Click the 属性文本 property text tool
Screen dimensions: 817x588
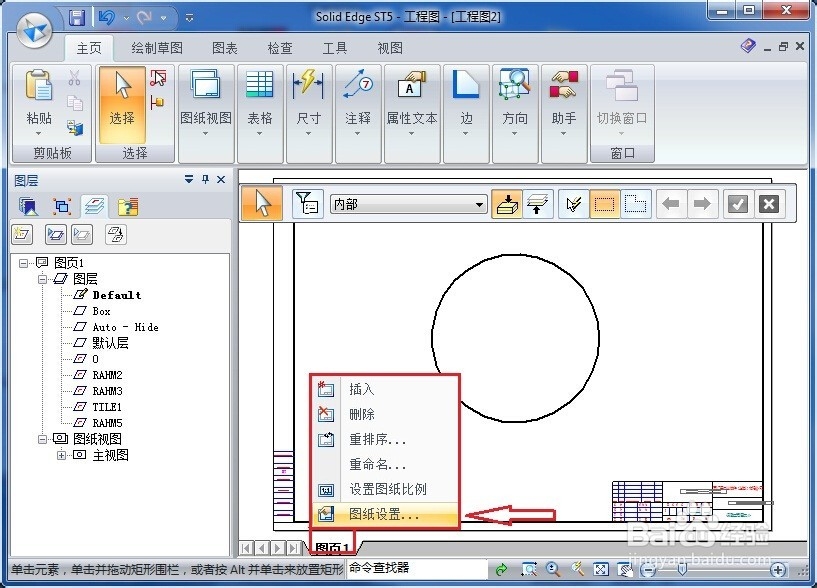412,105
